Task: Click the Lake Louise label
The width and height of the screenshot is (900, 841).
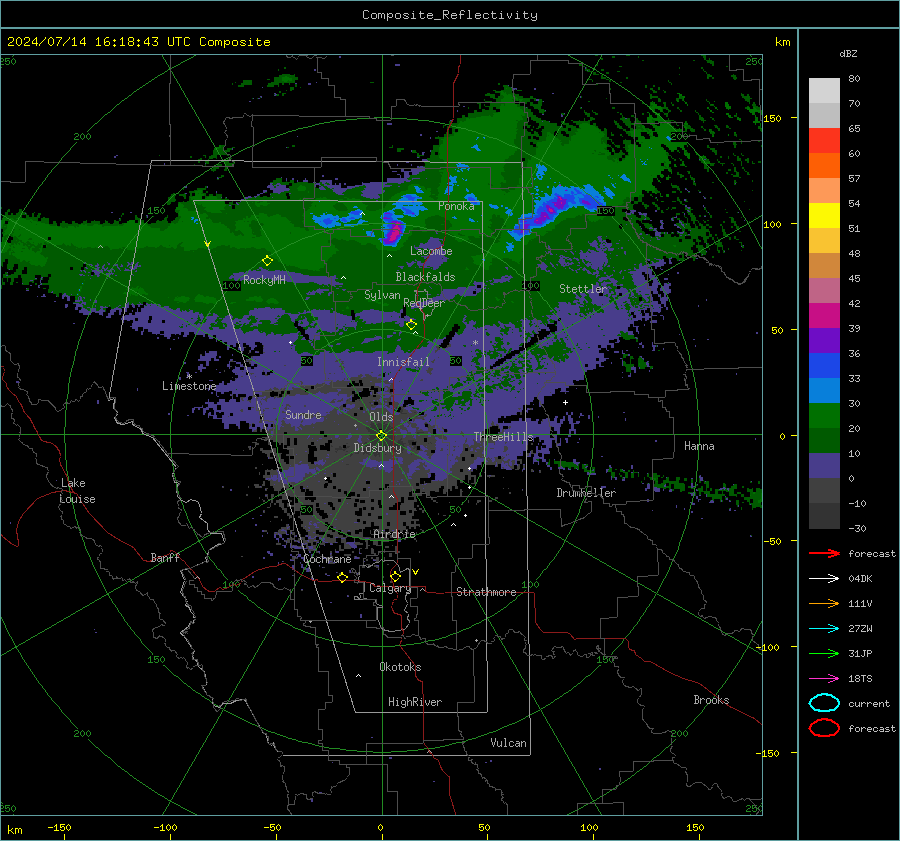Action: tap(77, 491)
